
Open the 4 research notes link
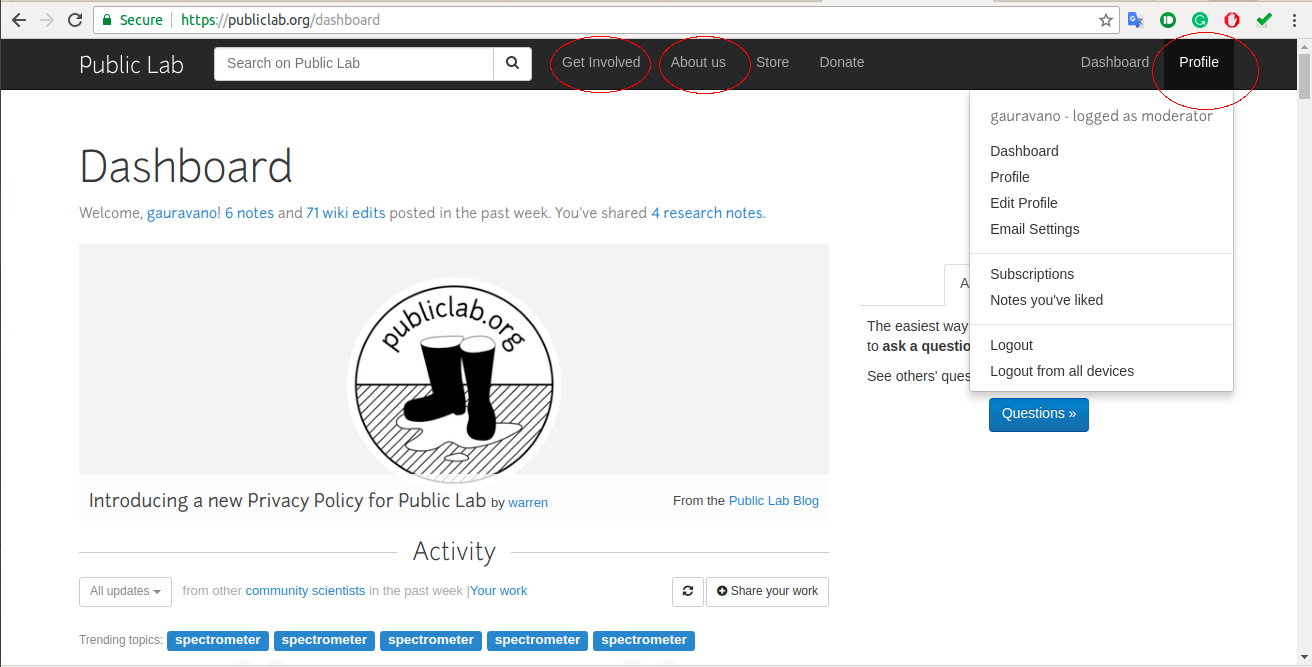[x=706, y=213]
